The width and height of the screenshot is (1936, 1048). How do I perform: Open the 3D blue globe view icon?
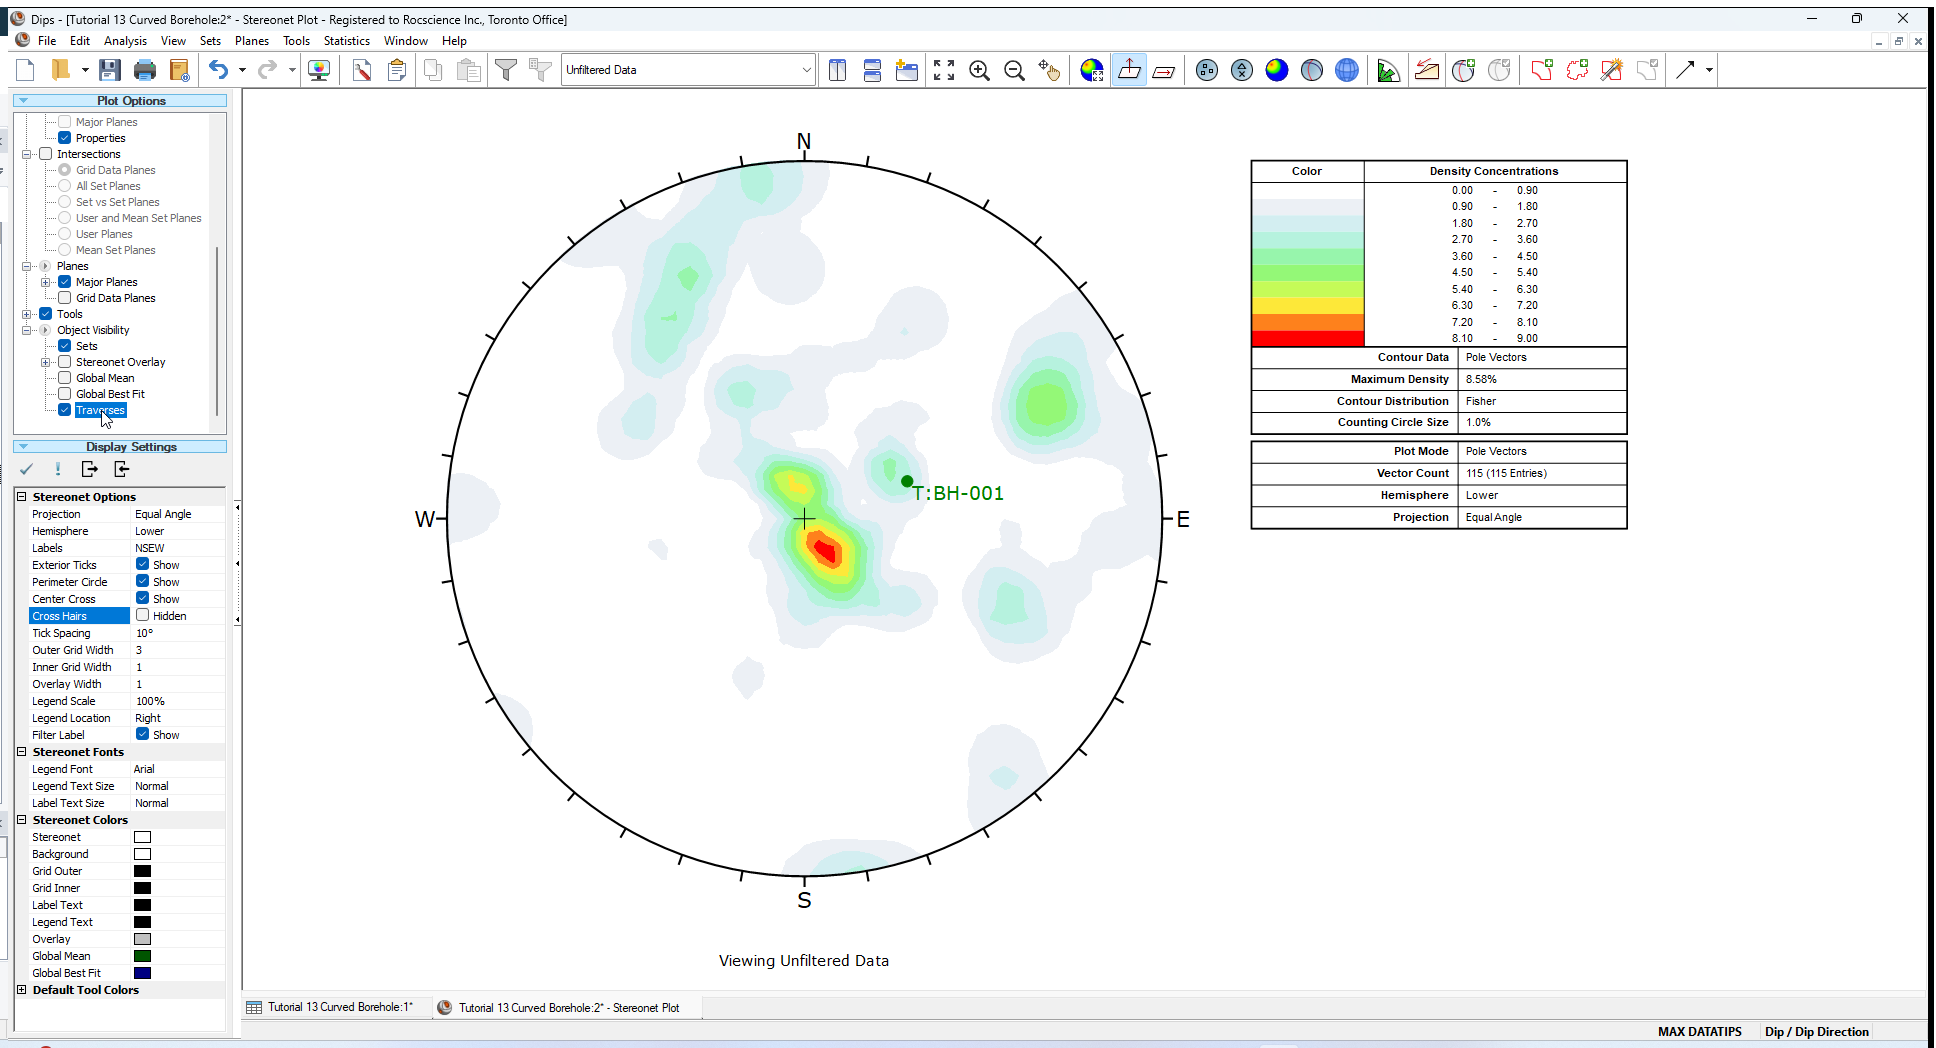click(x=1347, y=70)
